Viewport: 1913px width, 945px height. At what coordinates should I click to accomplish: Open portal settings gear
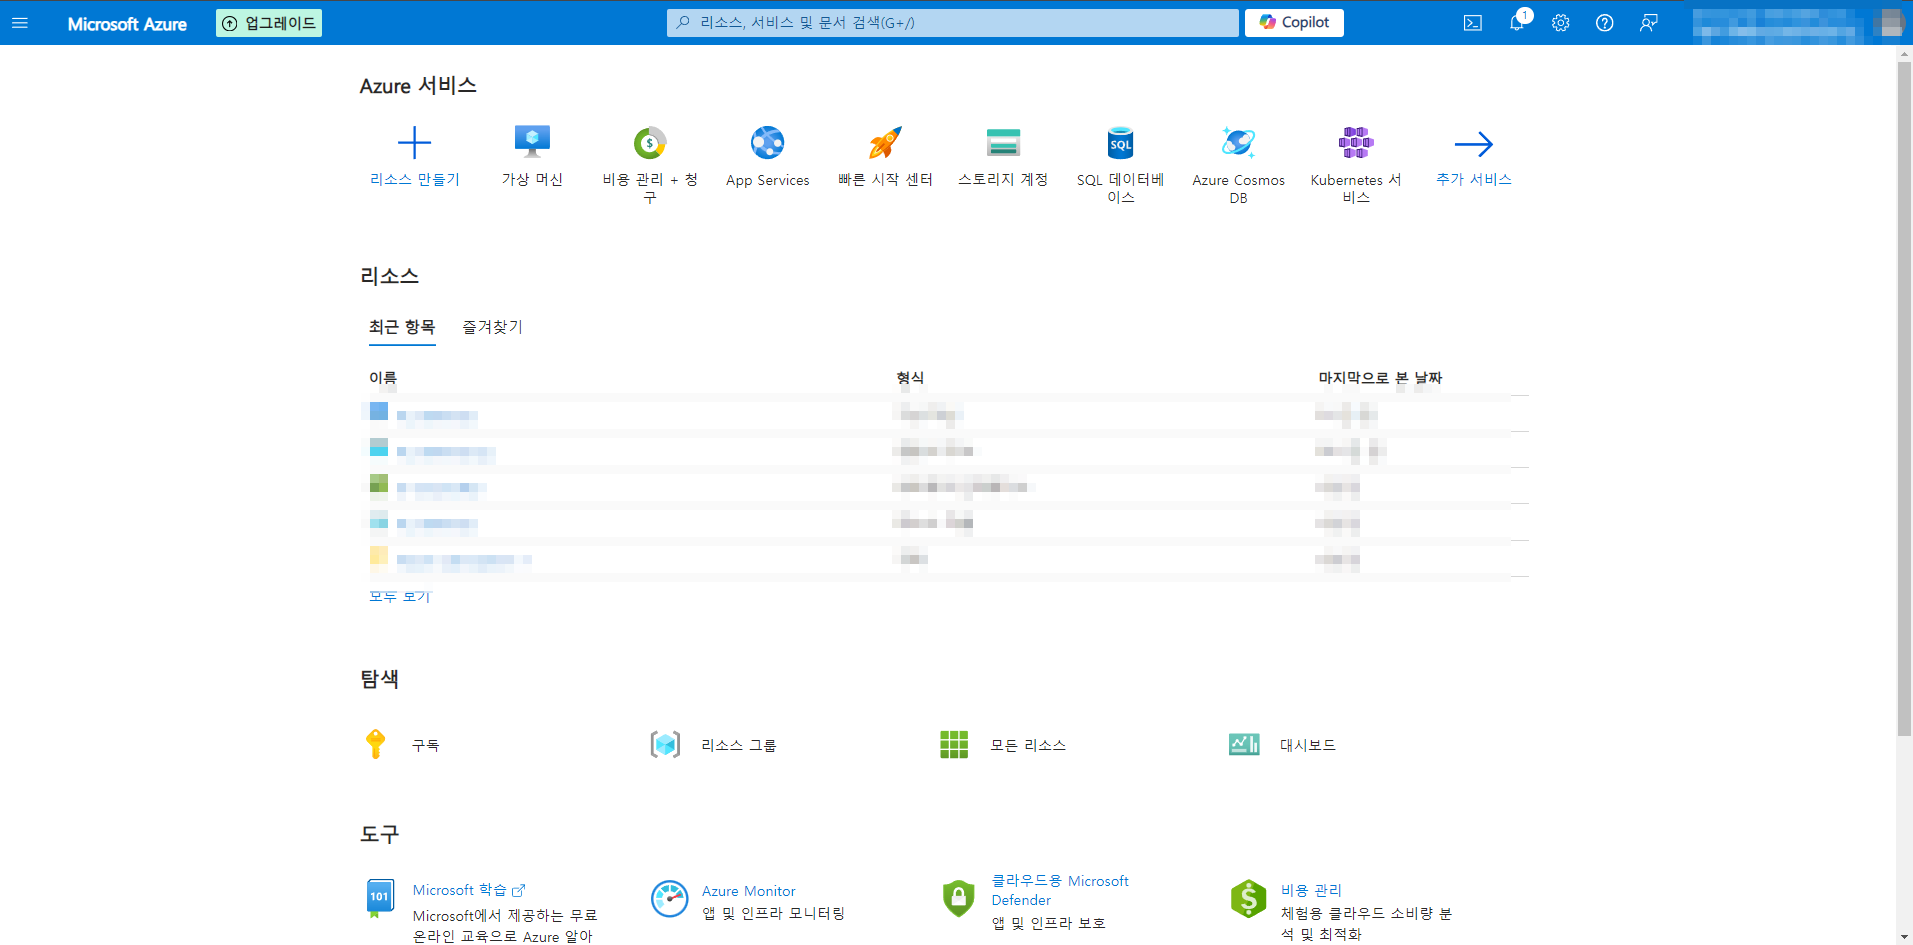pyautogui.click(x=1561, y=23)
